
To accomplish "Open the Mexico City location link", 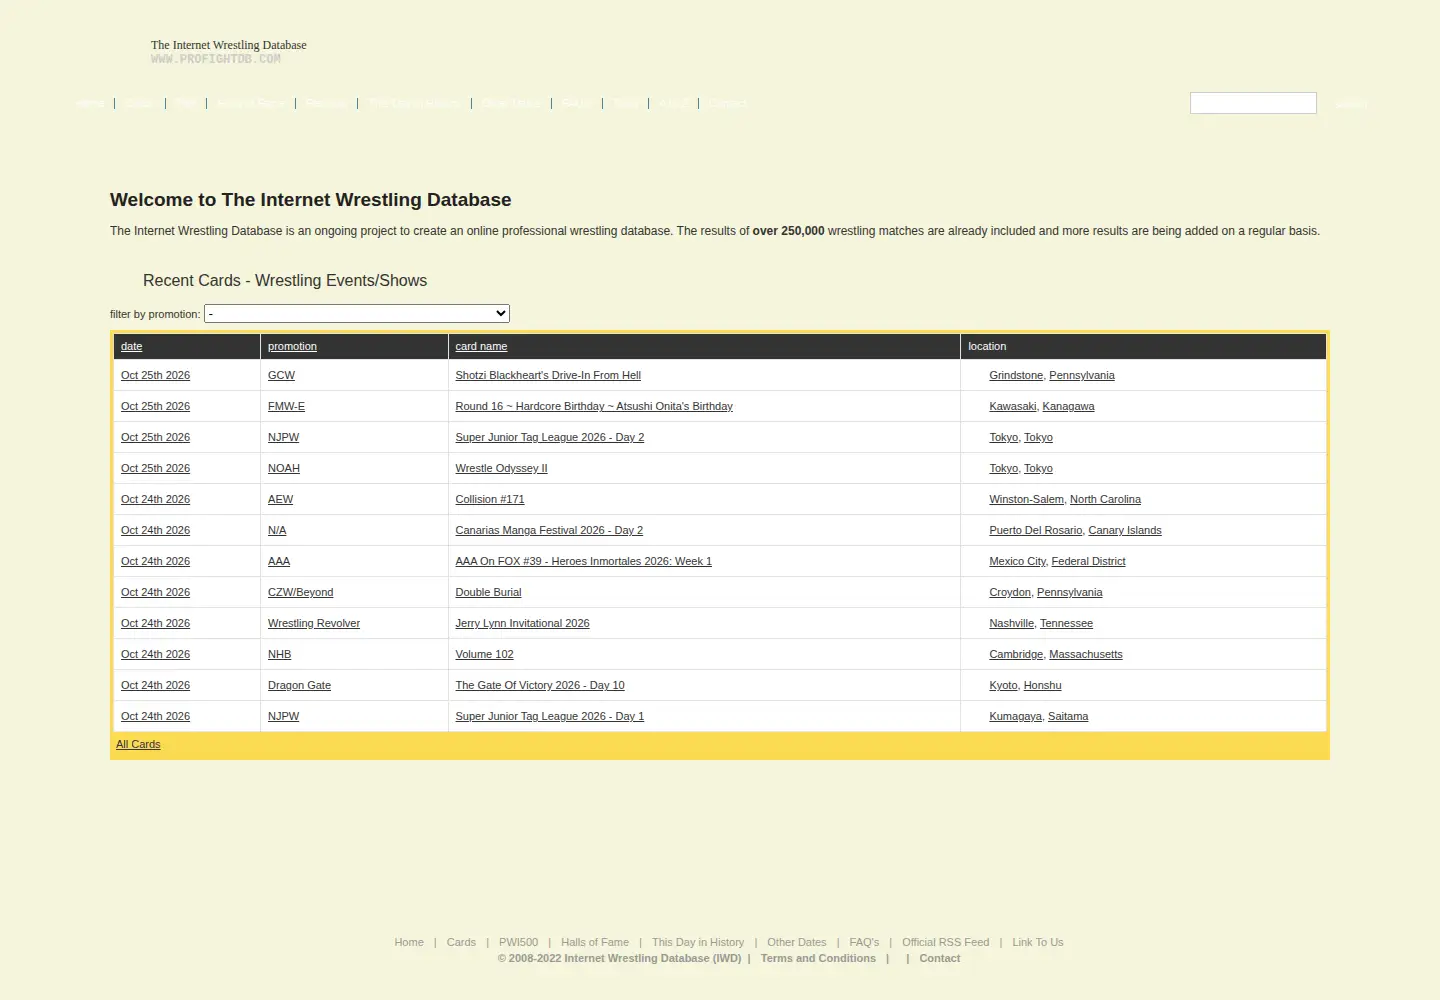I will 1017,561.
